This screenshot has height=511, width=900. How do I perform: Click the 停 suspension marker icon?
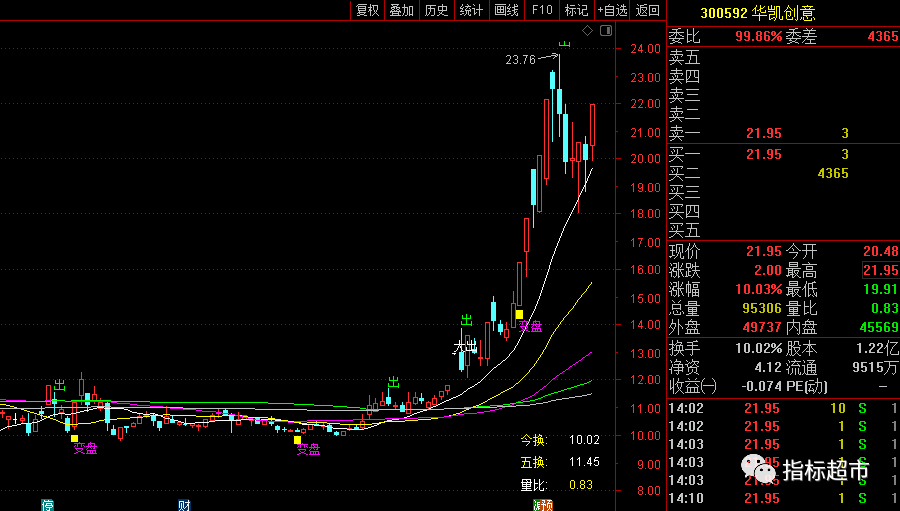[47, 505]
